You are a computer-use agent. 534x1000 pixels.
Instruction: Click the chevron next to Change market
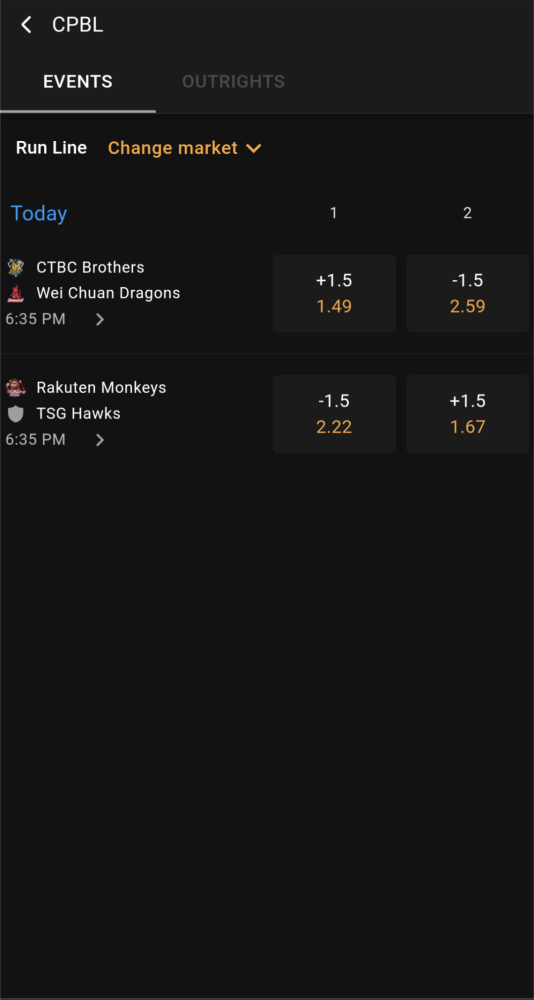[254, 149]
